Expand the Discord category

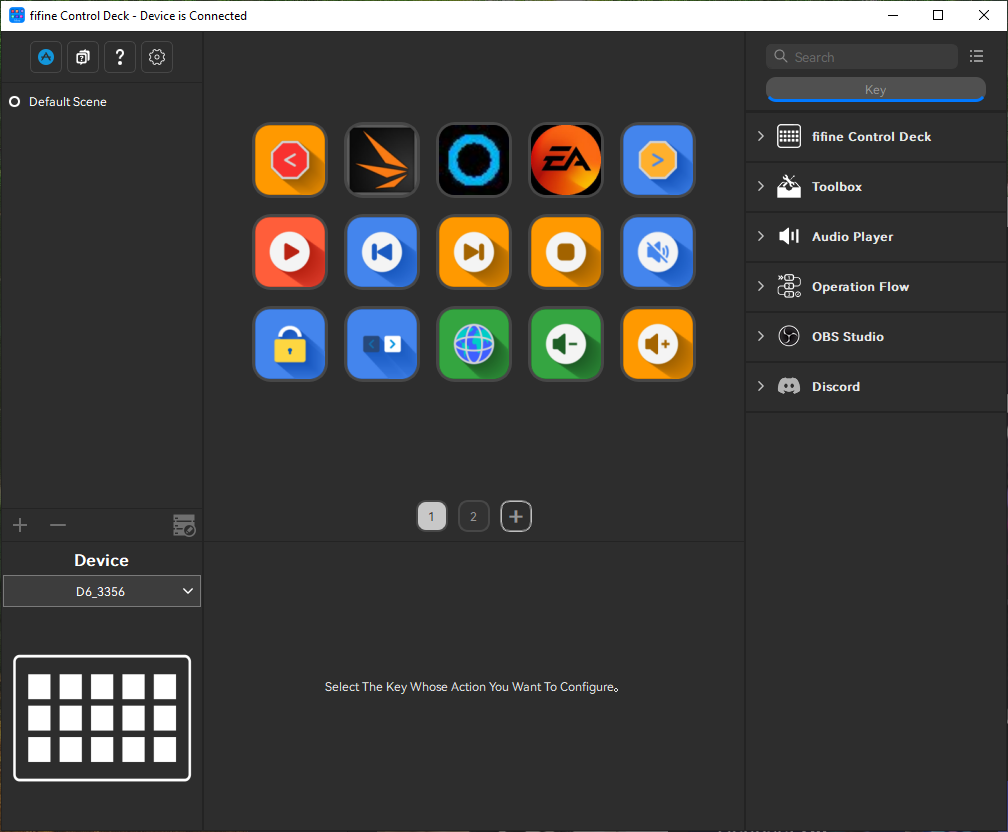point(761,386)
